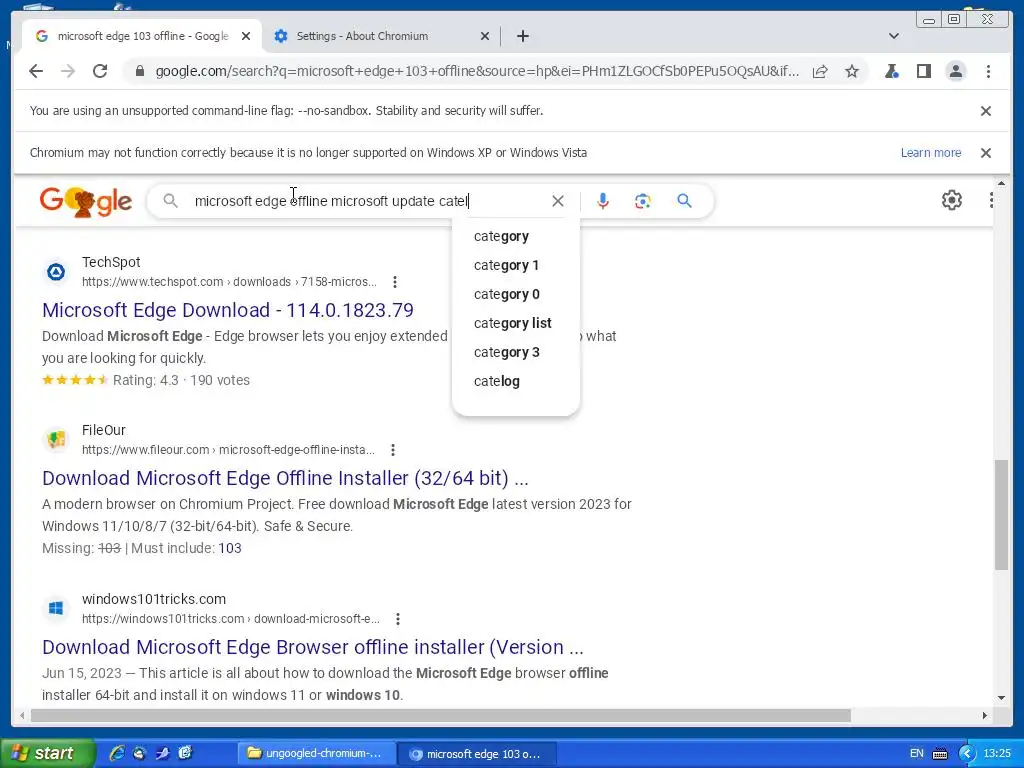
Task: Close the Google search tab
Action: [246, 37]
